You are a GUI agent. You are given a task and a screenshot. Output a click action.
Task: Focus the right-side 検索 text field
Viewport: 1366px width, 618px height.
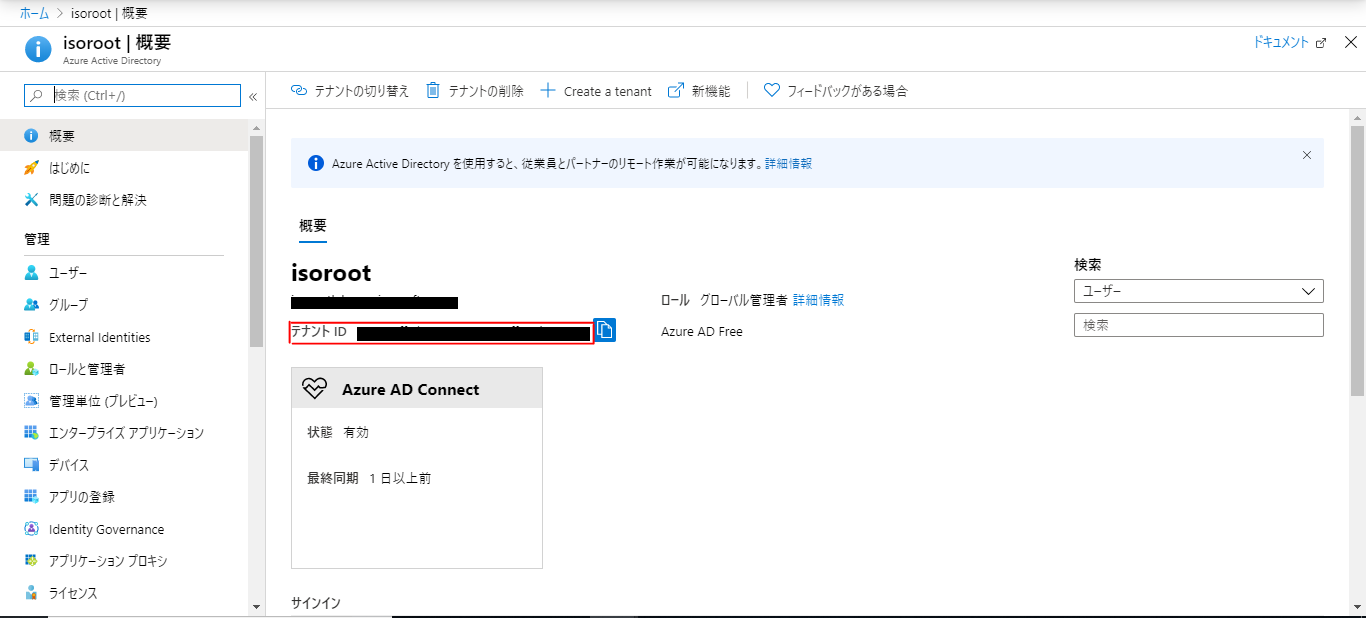pos(1198,325)
